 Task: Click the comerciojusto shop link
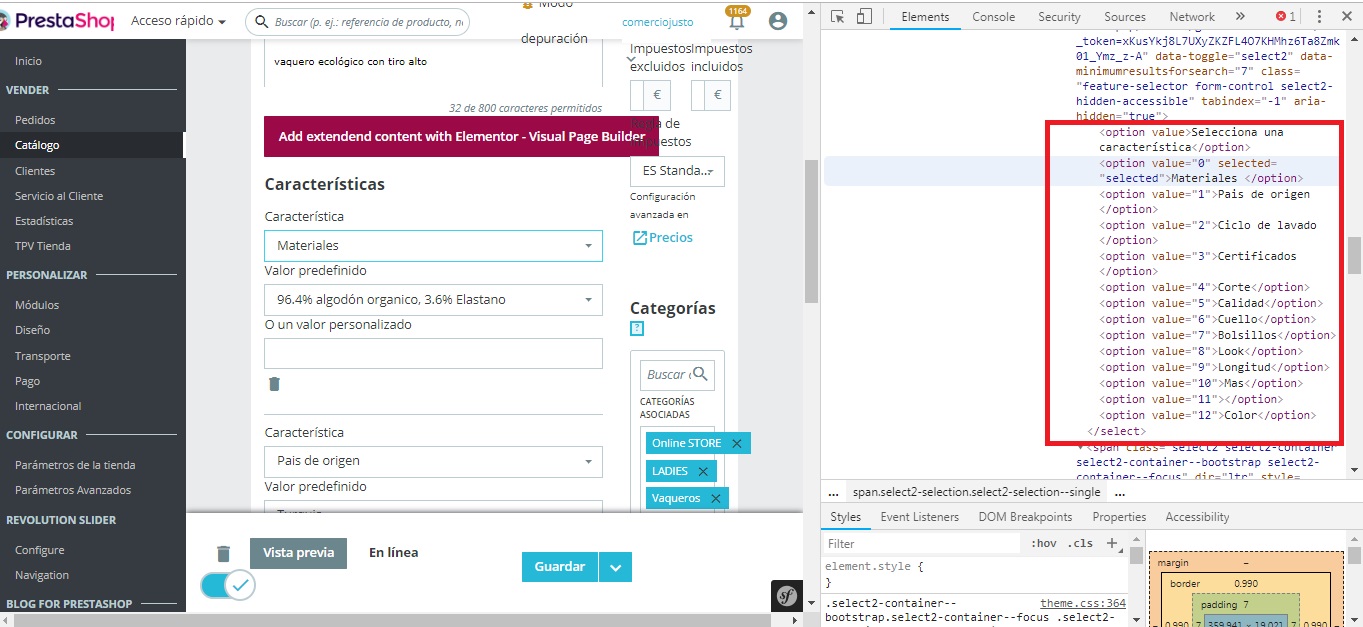658,22
